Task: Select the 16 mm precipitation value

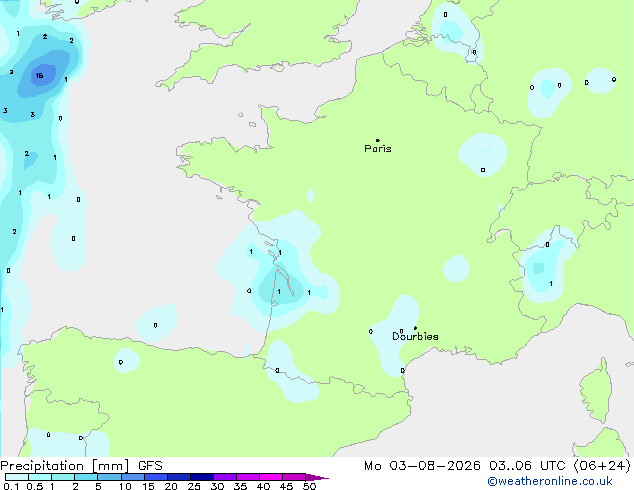Action: point(39,76)
